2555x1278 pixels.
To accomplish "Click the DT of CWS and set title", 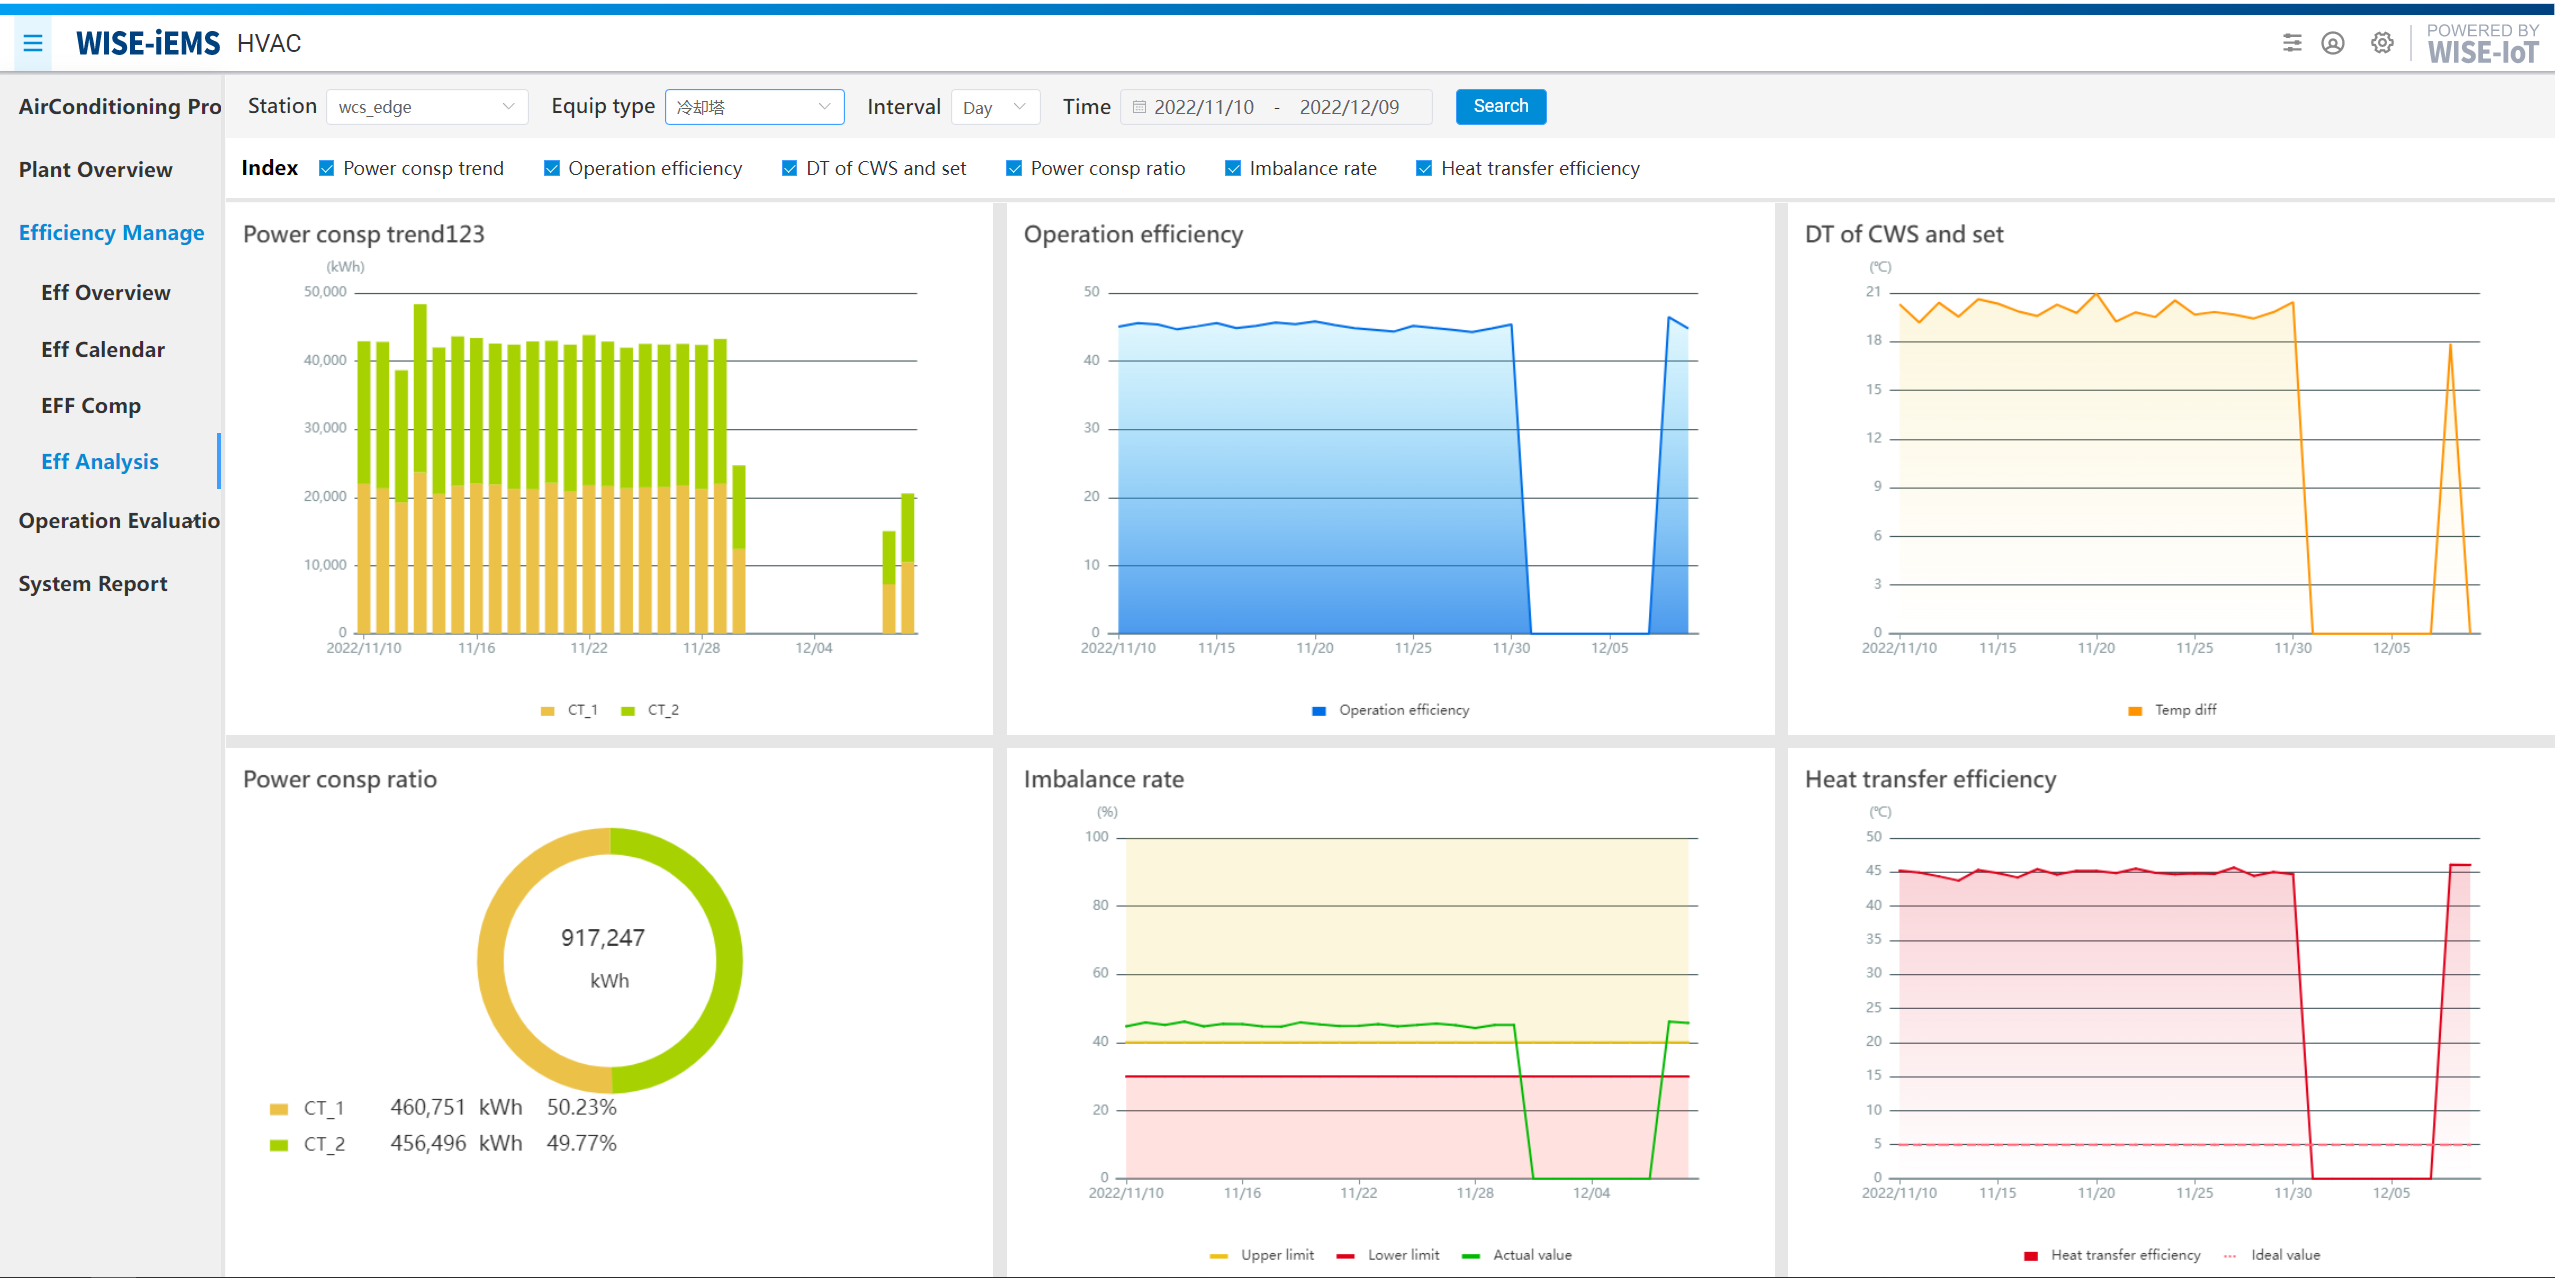I will pos(1904,234).
